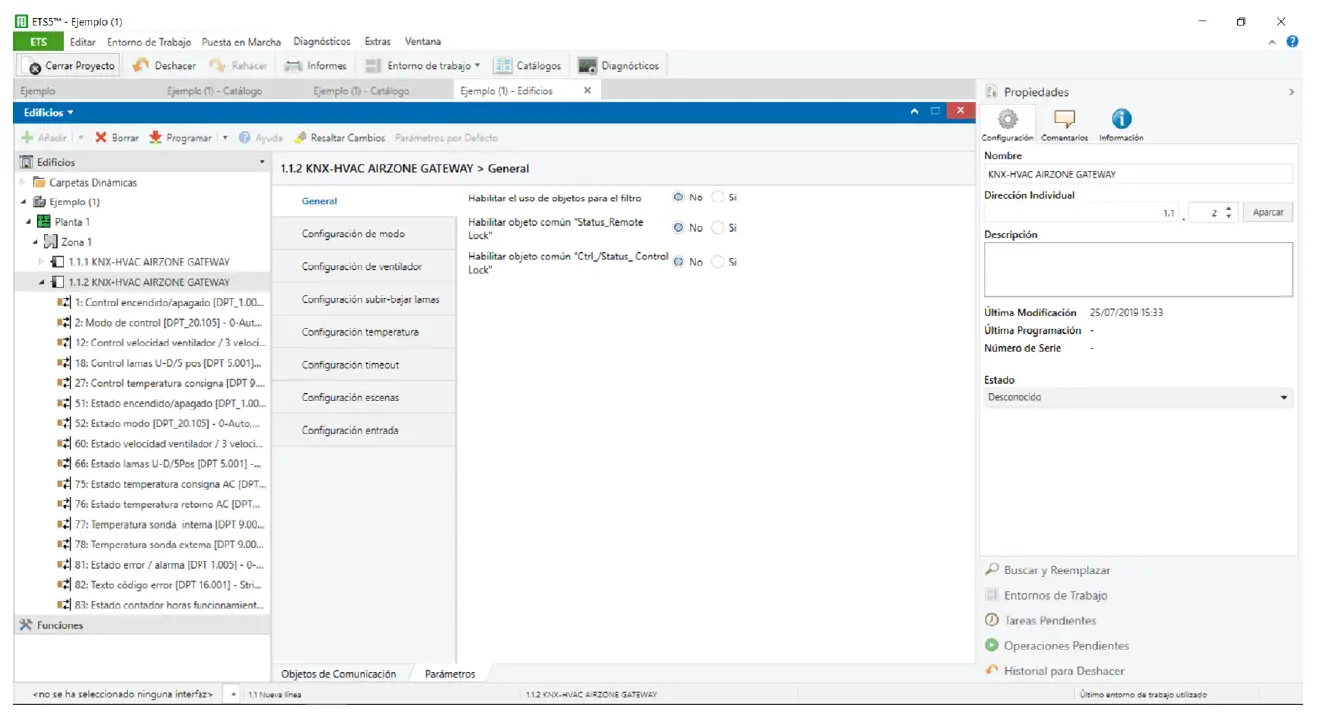Open the Programar dropdown arrow
This screenshot has width=1318, height=719.
[x=225, y=138]
